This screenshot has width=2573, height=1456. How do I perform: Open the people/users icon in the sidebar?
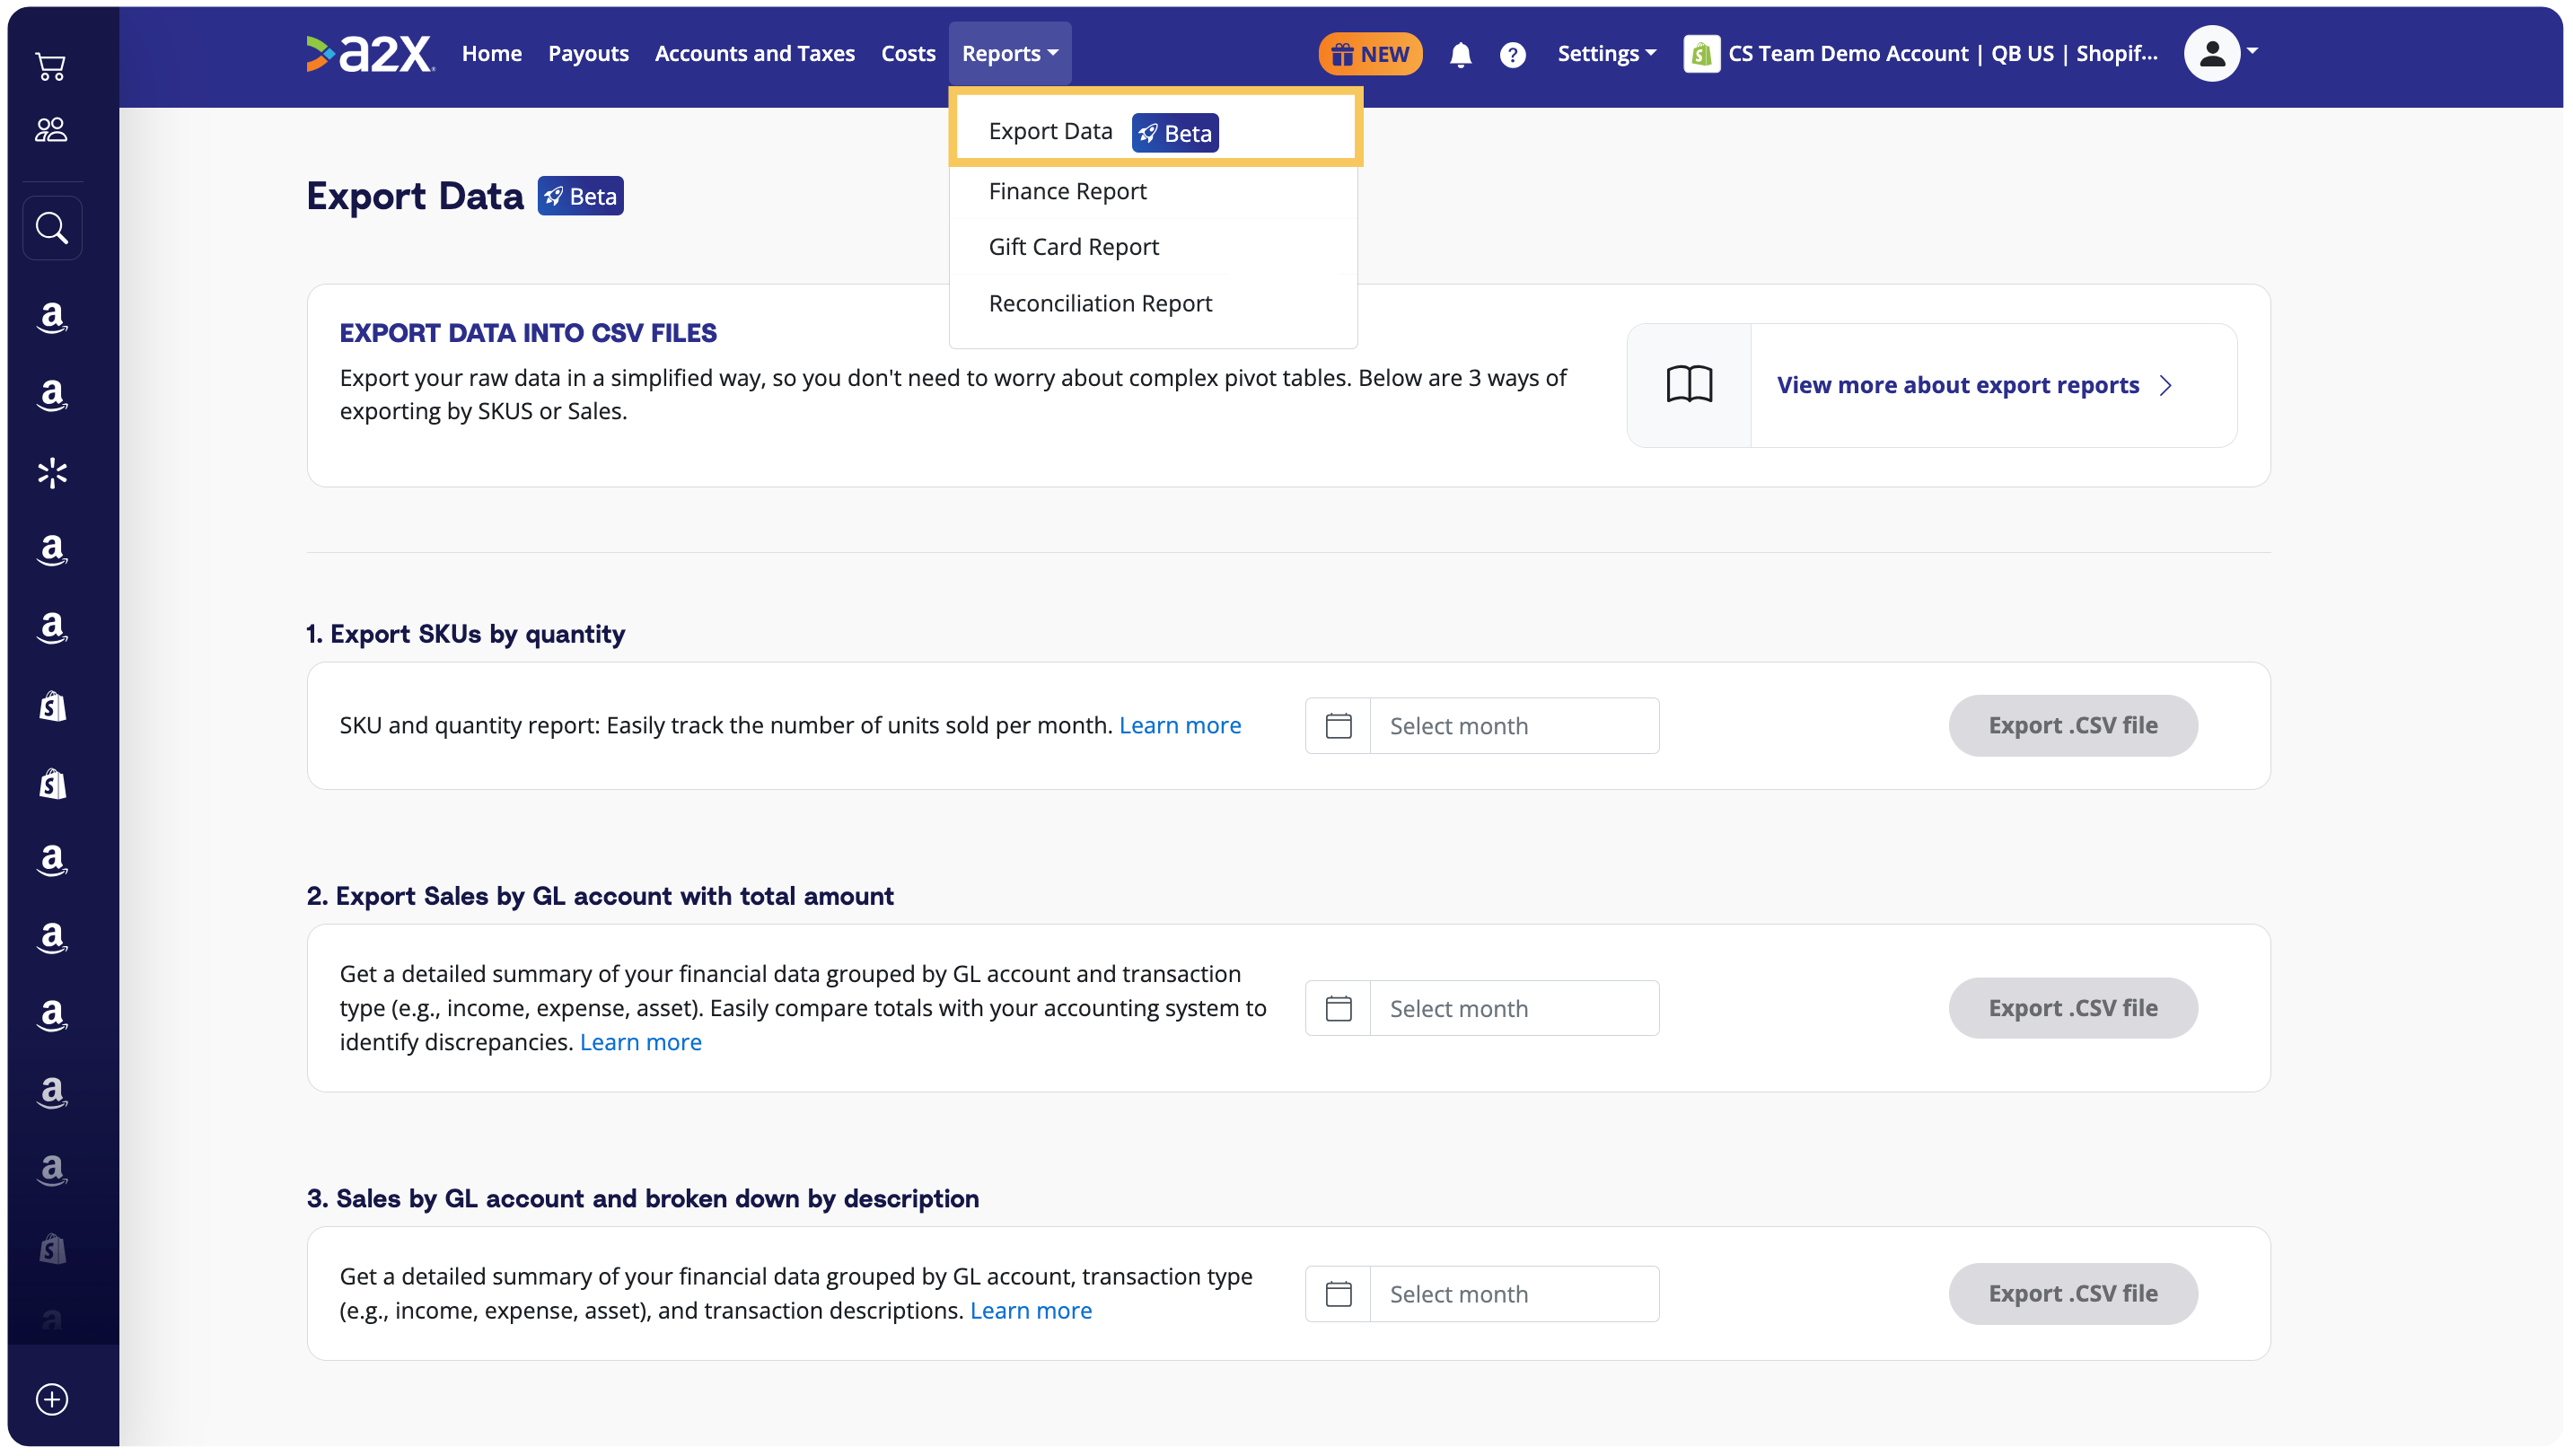[x=51, y=129]
